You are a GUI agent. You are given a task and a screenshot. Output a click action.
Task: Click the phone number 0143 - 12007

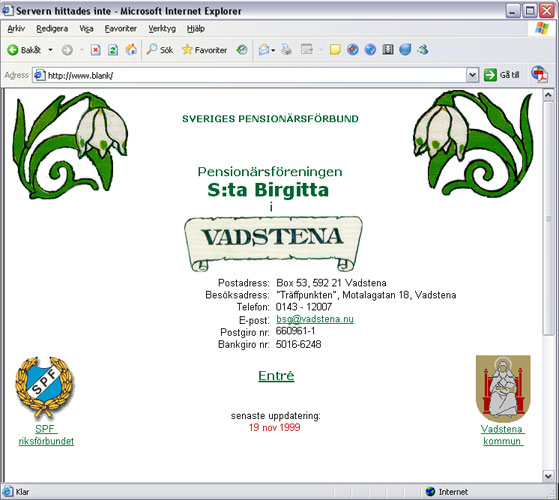304,307
